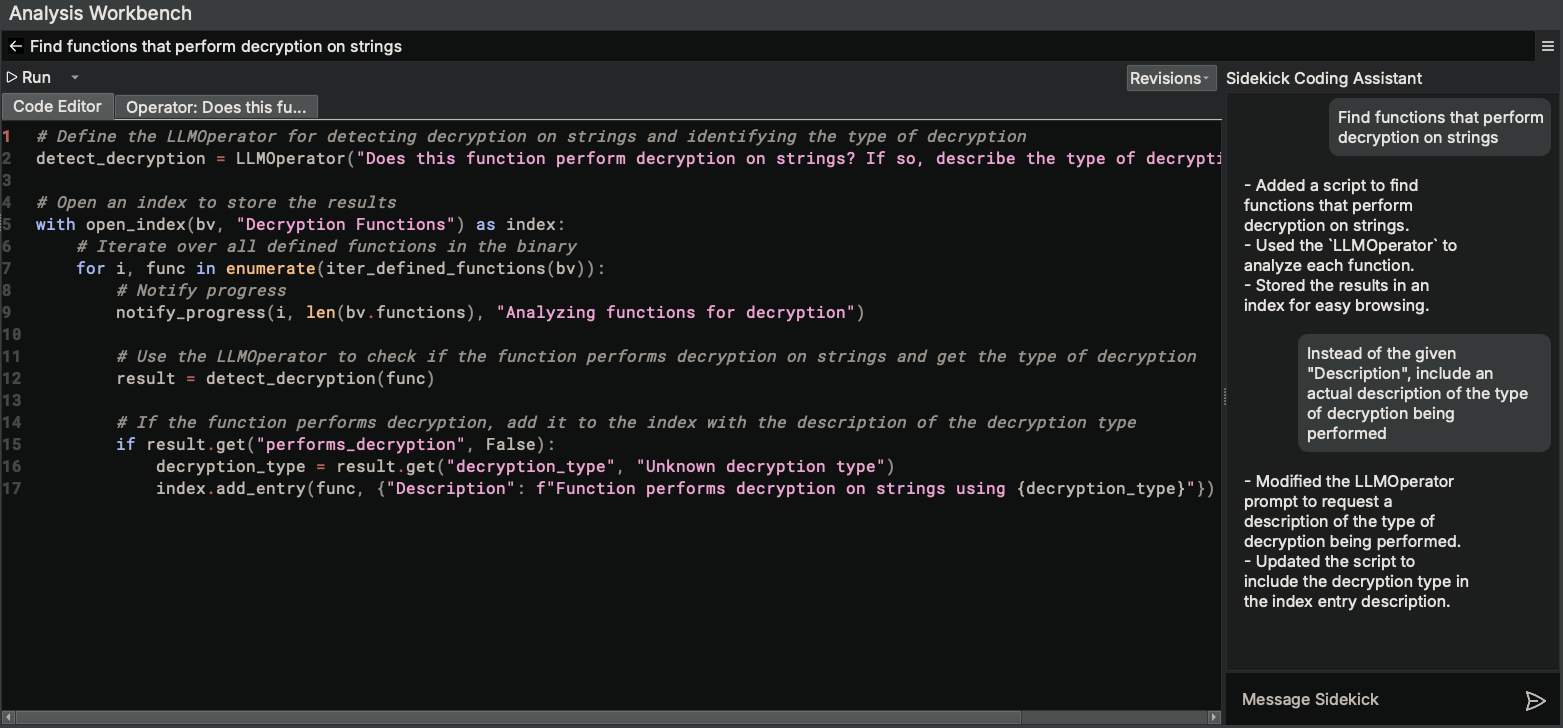1563x728 pixels.
Task: Click the 'index.add_entry(func' code line
Action: click(x=685, y=488)
